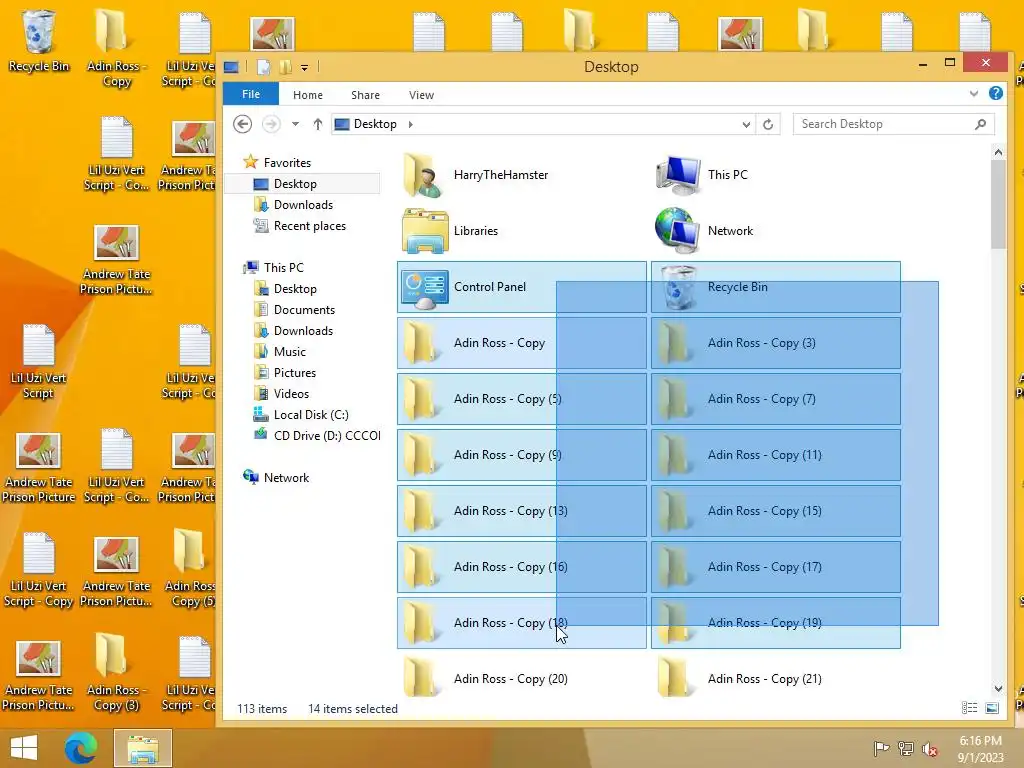Screen dimensions: 1024x768
Task: Go up one folder level
Action: click(x=317, y=124)
